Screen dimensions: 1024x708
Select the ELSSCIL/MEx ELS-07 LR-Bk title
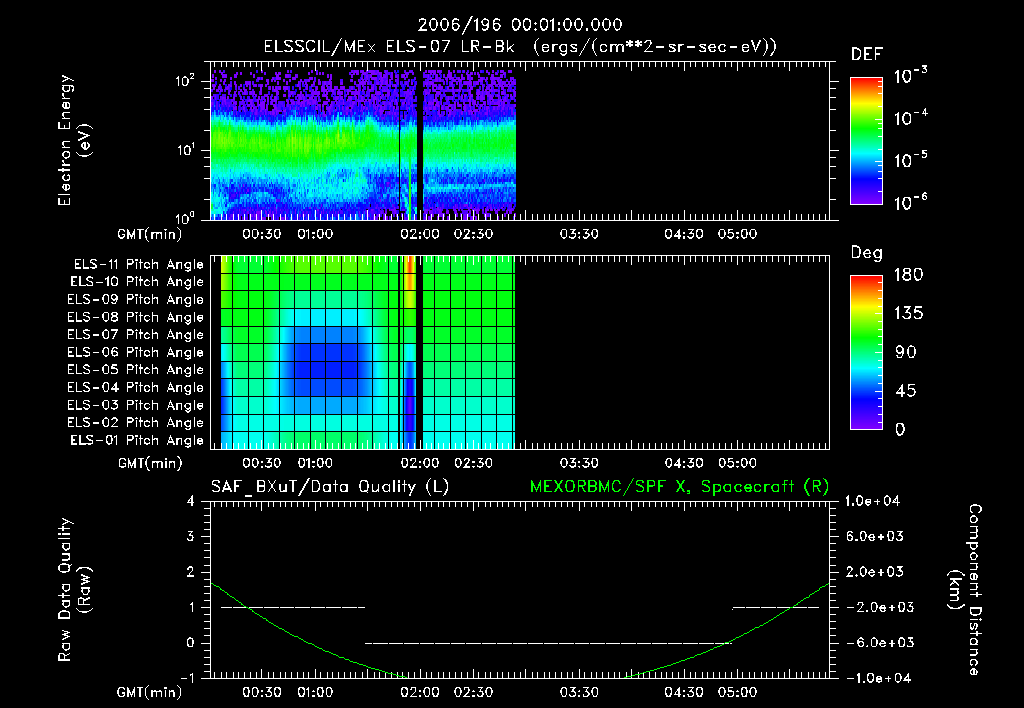tap(520, 47)
